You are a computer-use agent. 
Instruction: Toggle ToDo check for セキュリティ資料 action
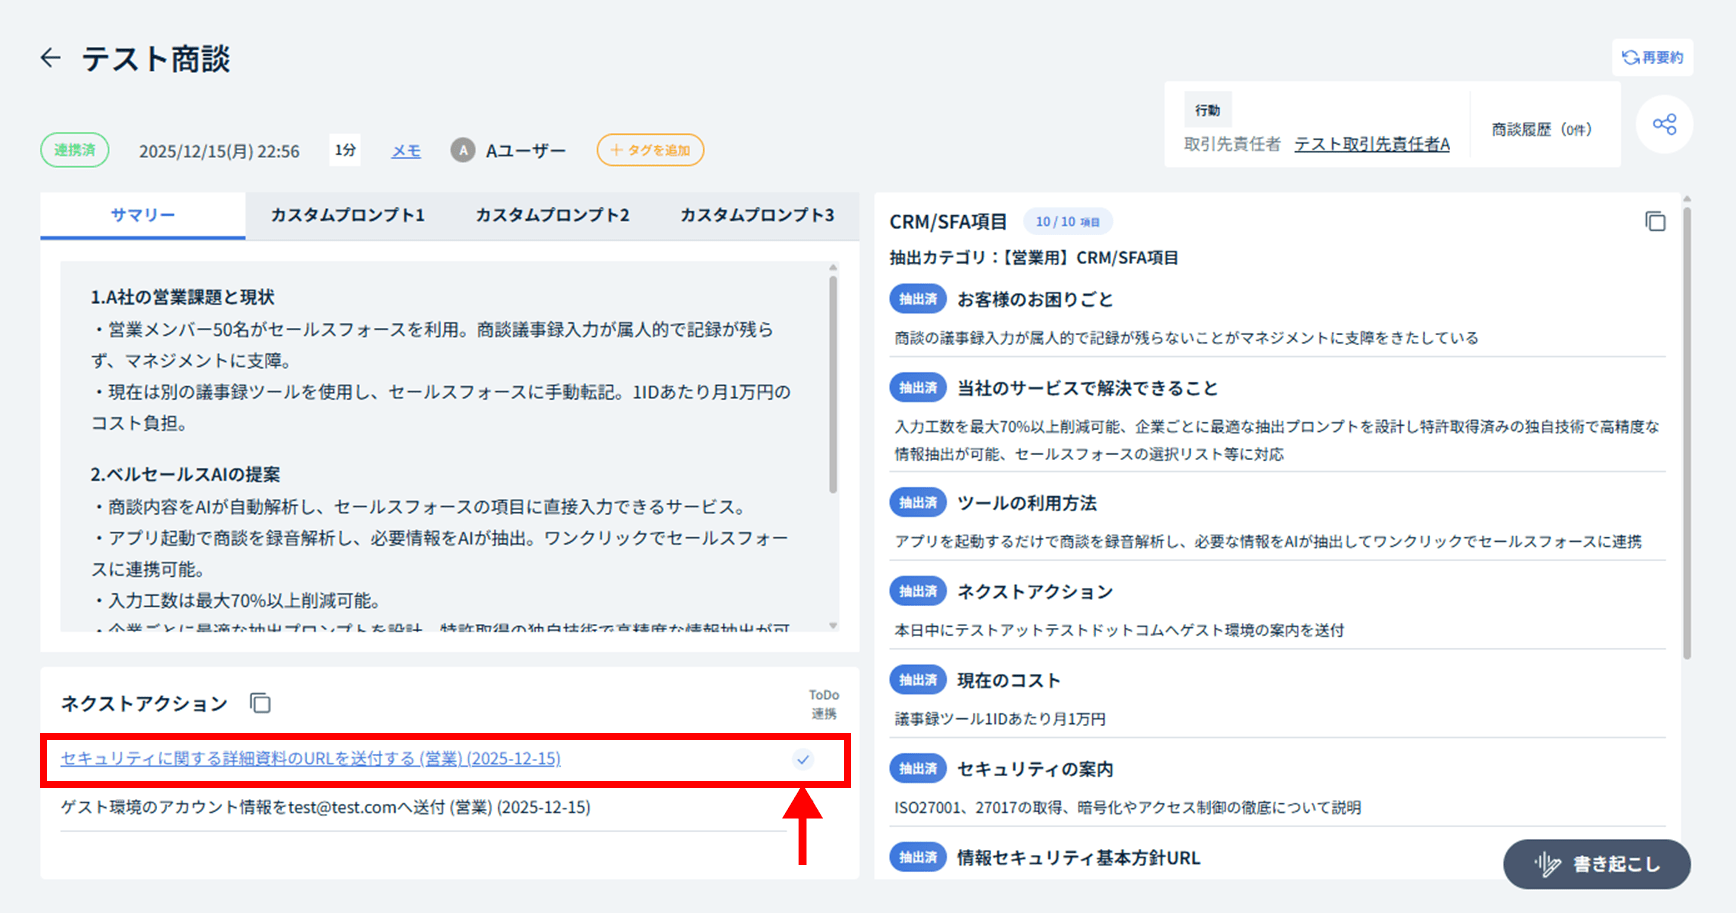click(x=803, y=759)
